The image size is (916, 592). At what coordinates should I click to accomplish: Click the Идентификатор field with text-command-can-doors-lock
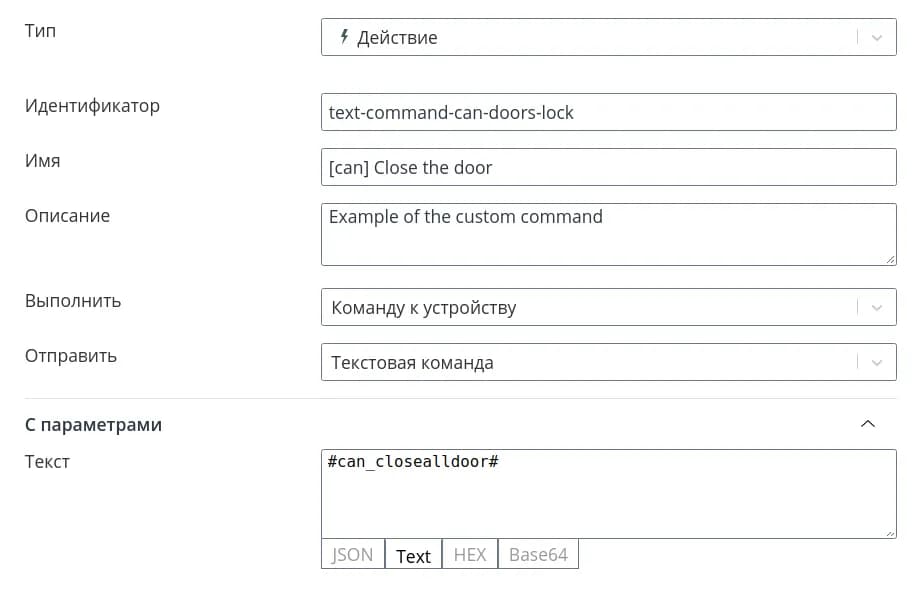(x=608, y=112)
